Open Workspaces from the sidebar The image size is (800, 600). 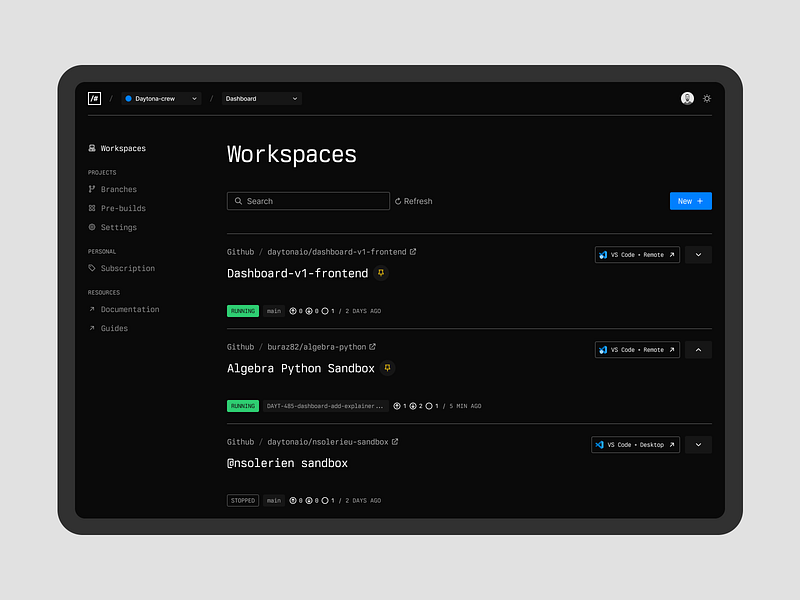tap(122, 148)
